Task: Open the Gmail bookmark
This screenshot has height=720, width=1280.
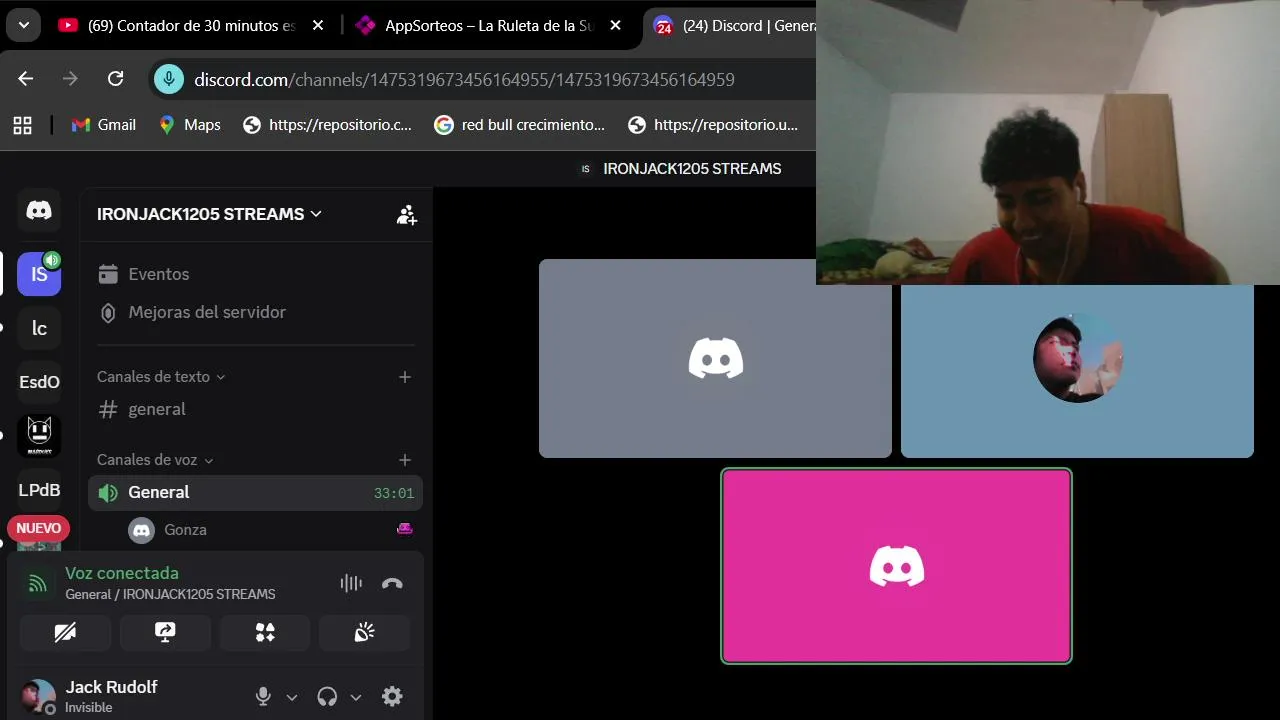Action: 103,125
